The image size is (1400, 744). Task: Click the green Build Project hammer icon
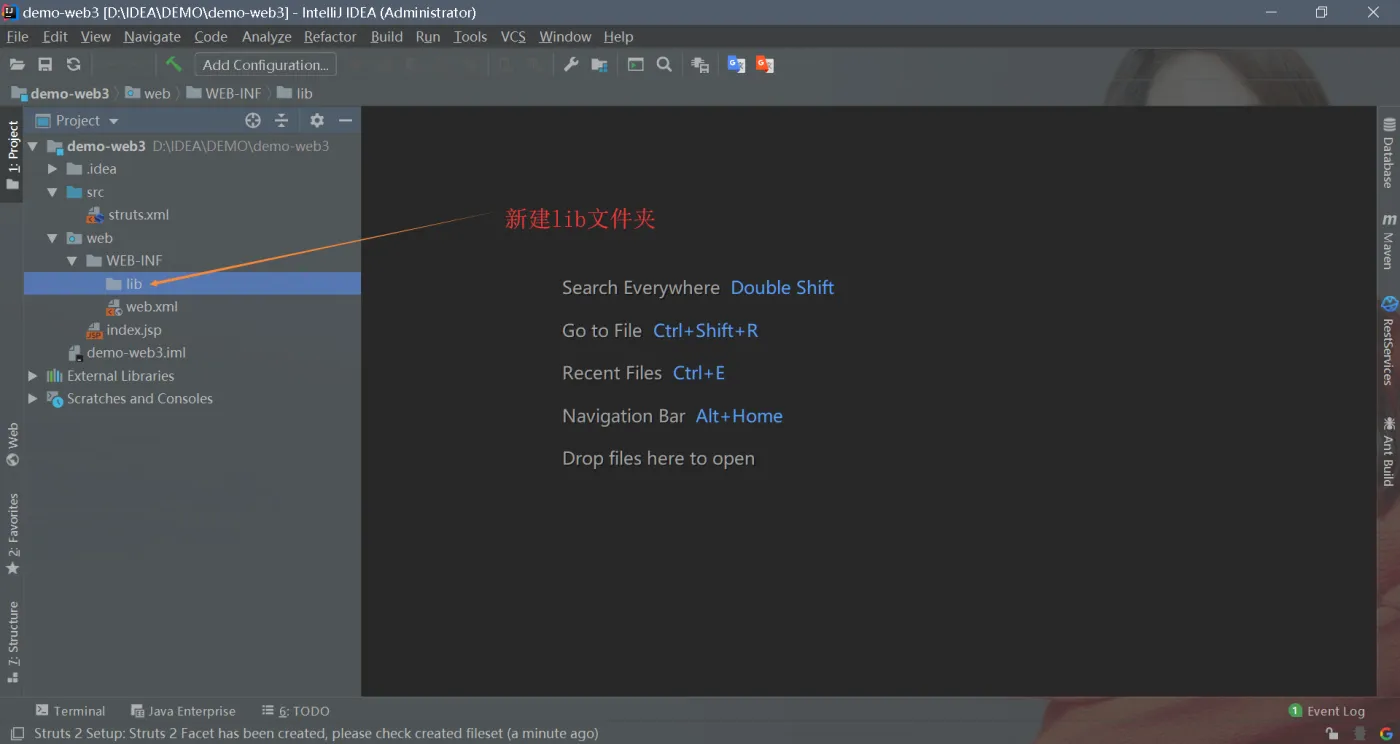[174, 64]
